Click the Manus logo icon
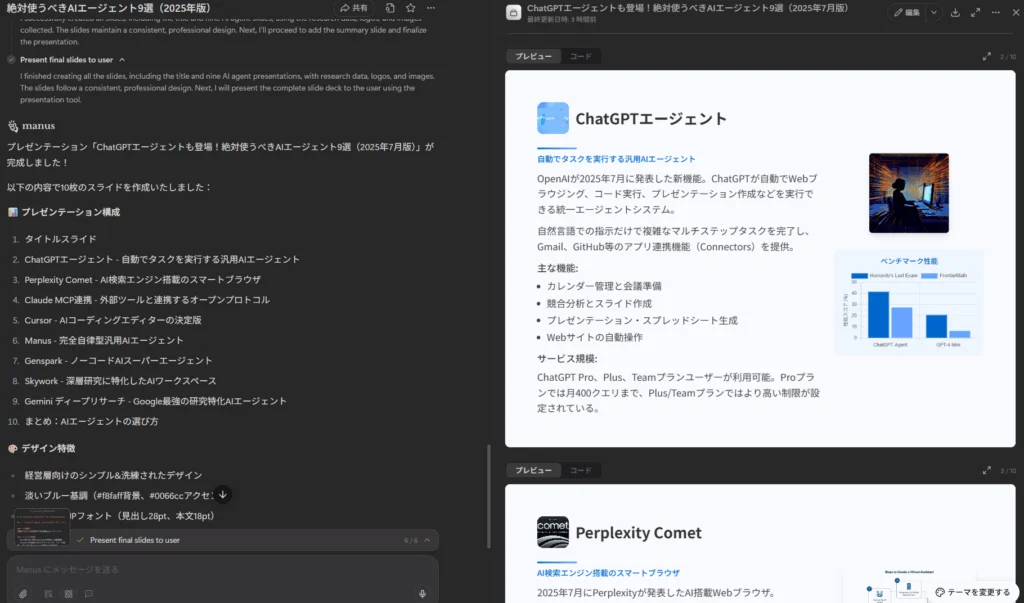The image size is (1024, 603). click(12, 125)
